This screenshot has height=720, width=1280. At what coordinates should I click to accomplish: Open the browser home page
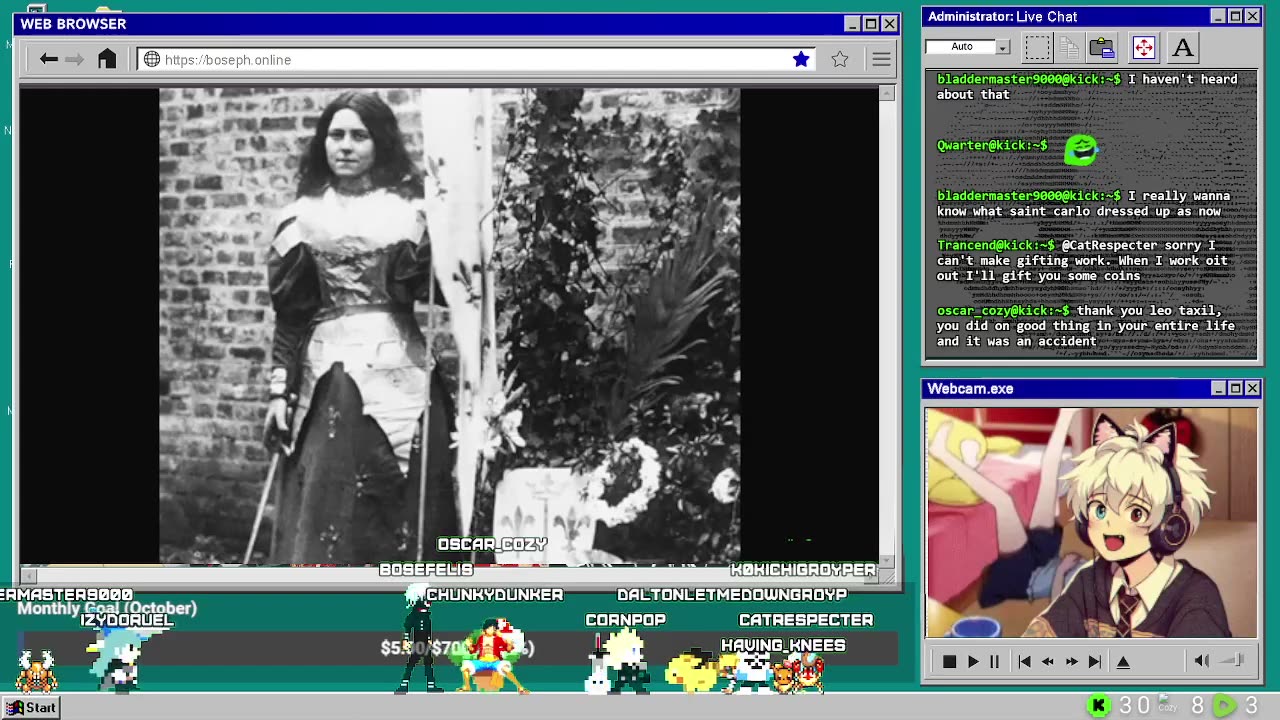click(x=107, y=59)
